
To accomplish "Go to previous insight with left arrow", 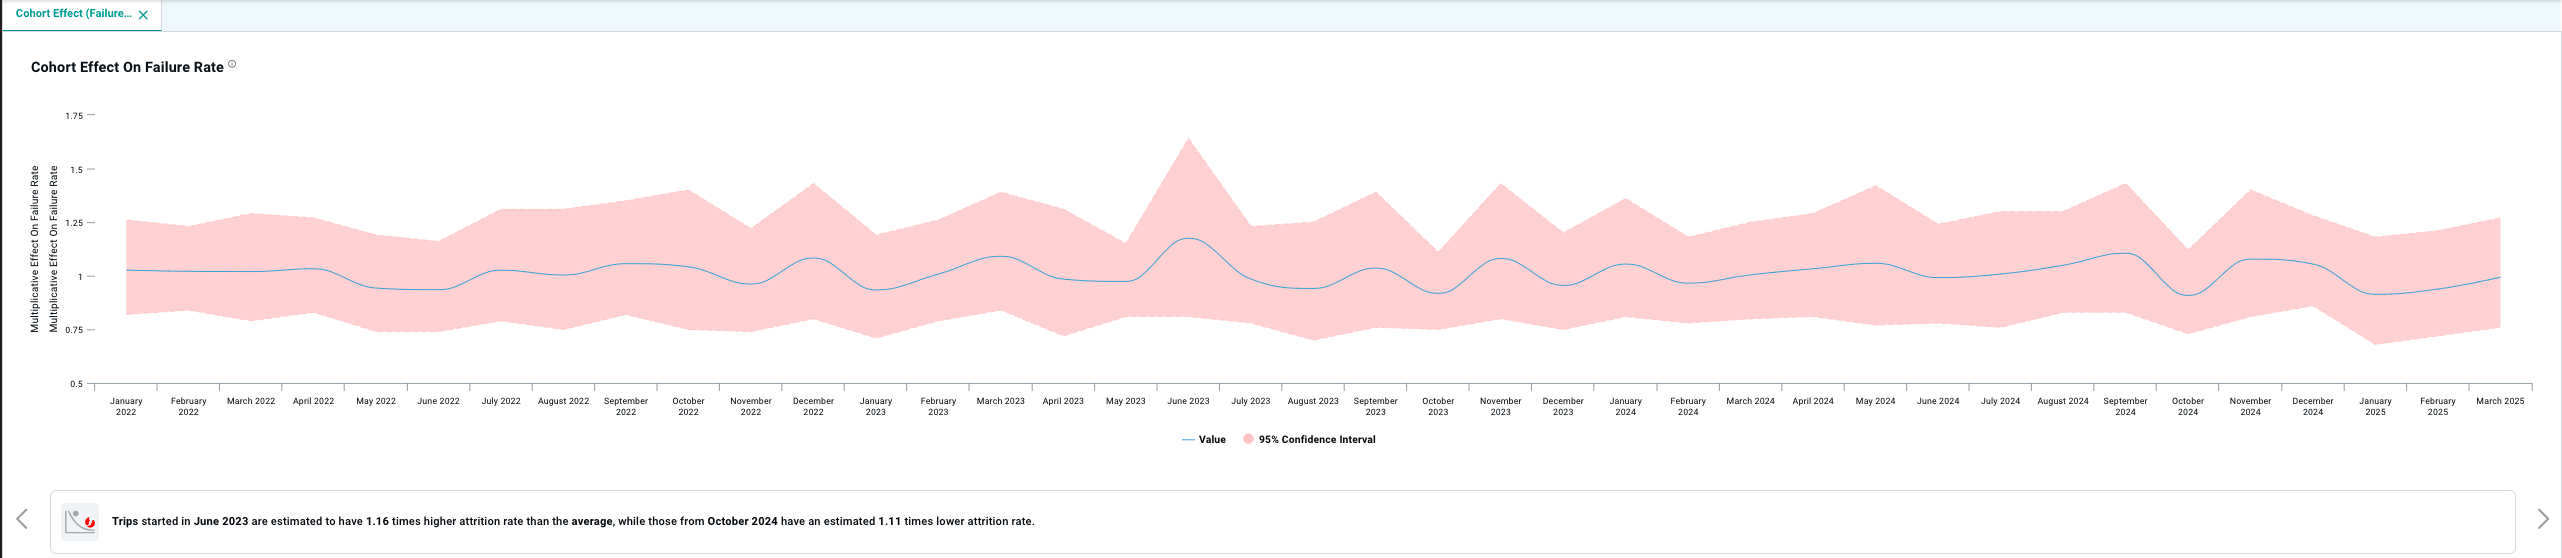I will pyautogui.click(x=22, y=518).
